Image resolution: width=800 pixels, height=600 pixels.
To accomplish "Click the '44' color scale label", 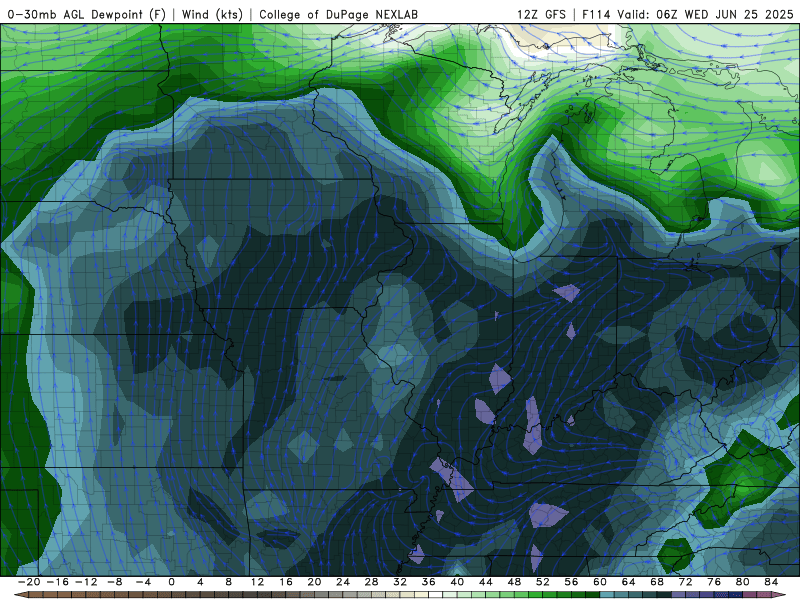I will (486, 582).
